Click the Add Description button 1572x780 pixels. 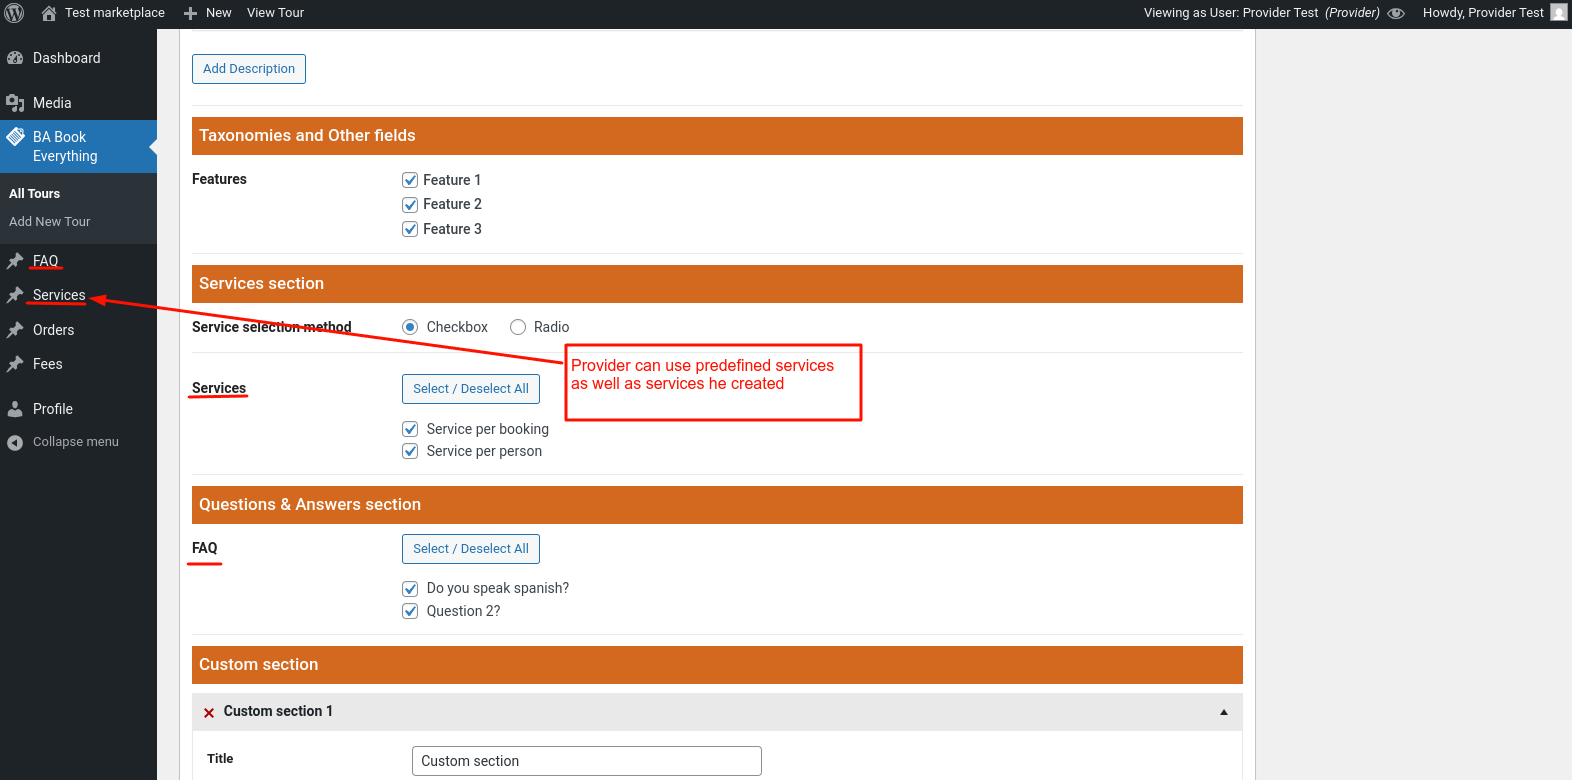pyautogui.click(x=249, y=69)
